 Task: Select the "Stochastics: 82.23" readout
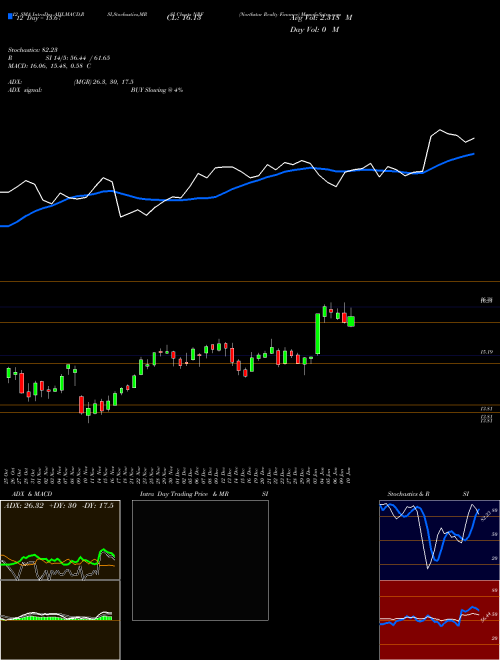(33, 50)
